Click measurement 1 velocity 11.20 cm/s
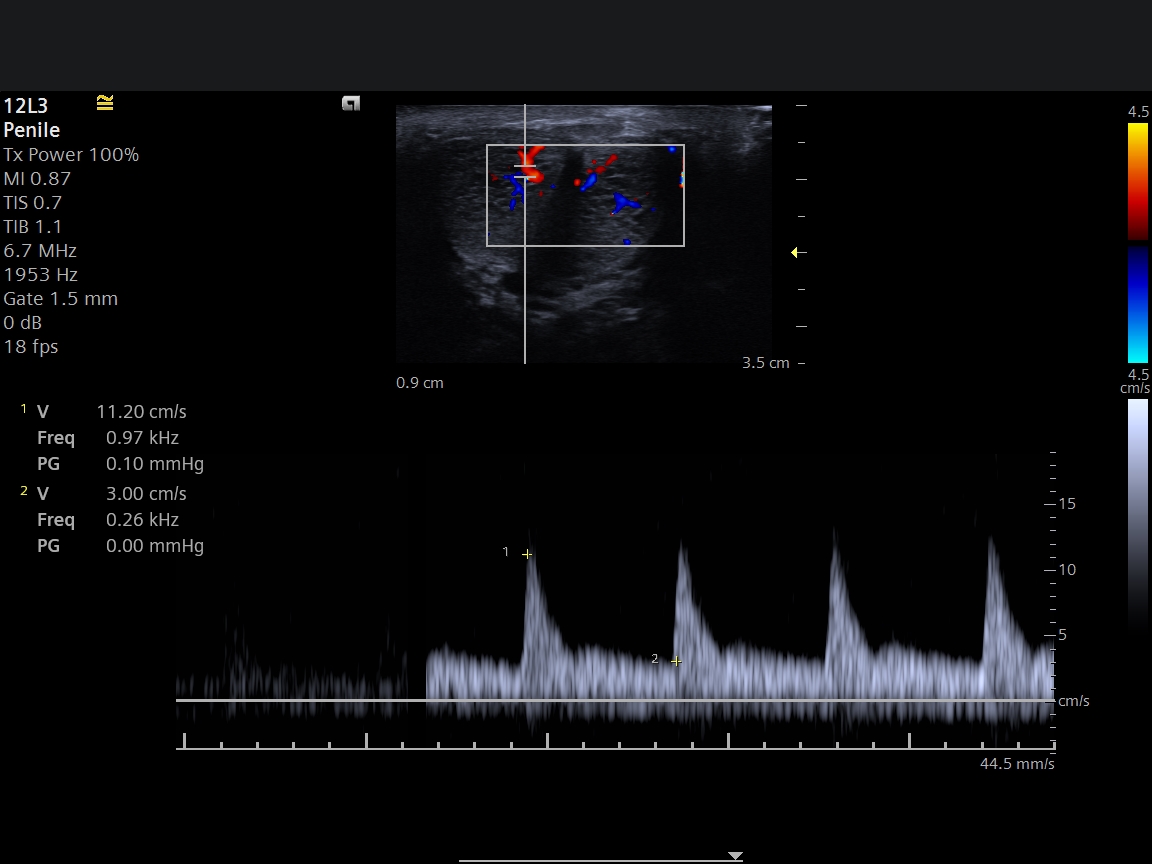Image resolution: width=1152 pixels, height=864 pixels. [x=141, y=412]
